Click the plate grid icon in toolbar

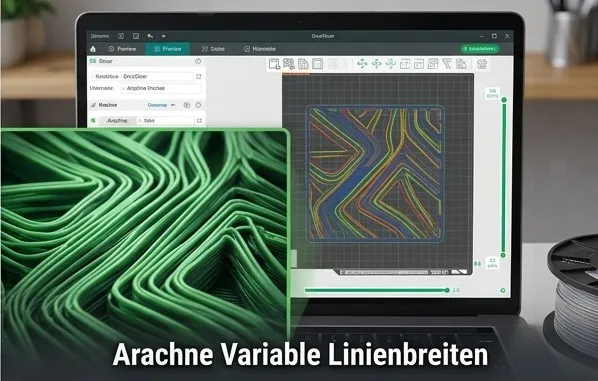289,64
